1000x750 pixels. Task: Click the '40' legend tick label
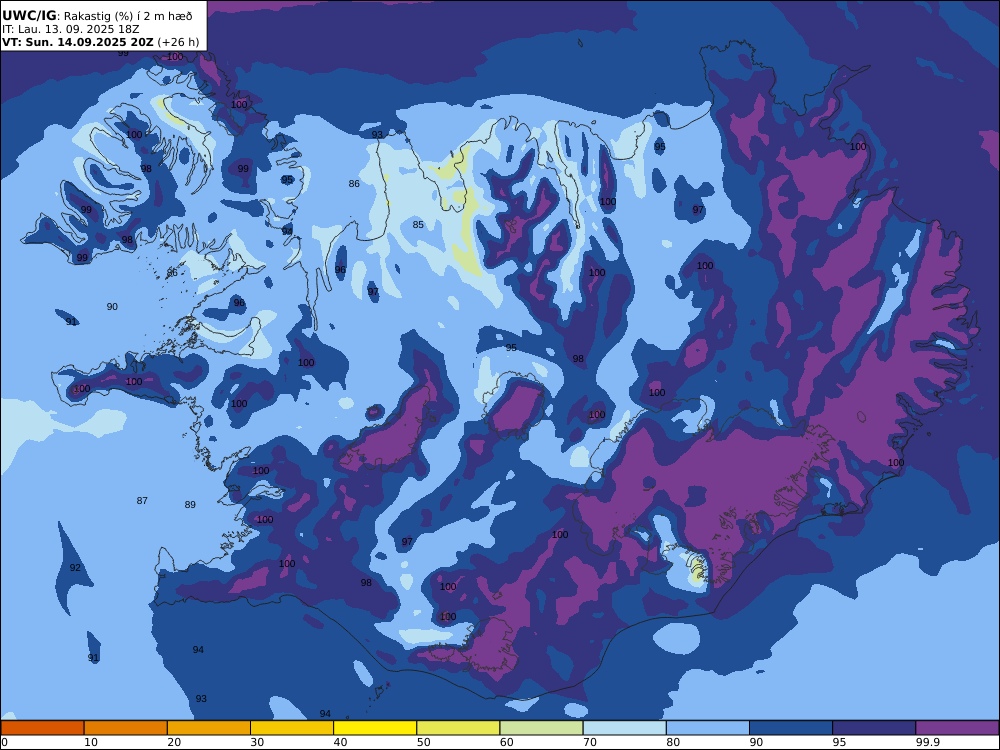point(341,742)
